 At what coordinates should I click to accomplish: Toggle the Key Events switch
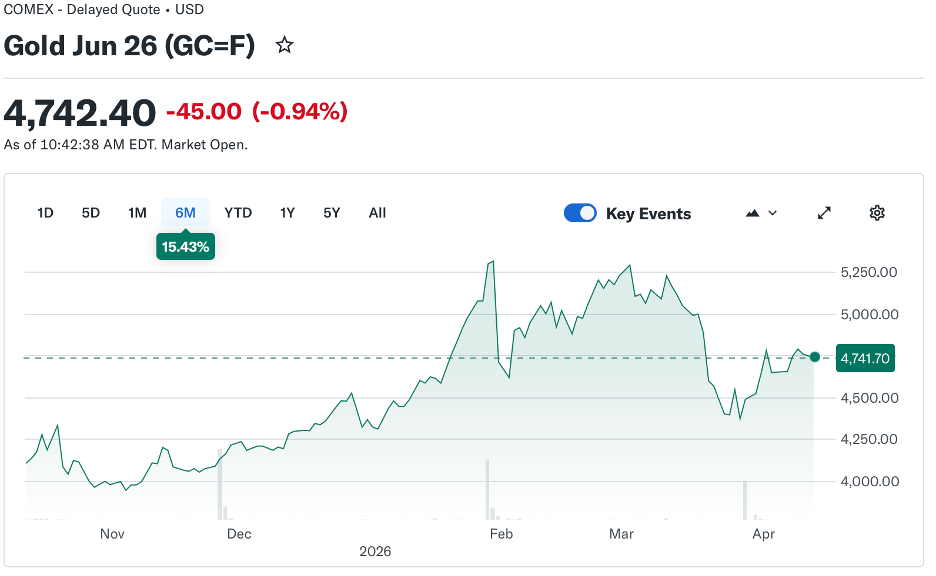pos(580,213)
